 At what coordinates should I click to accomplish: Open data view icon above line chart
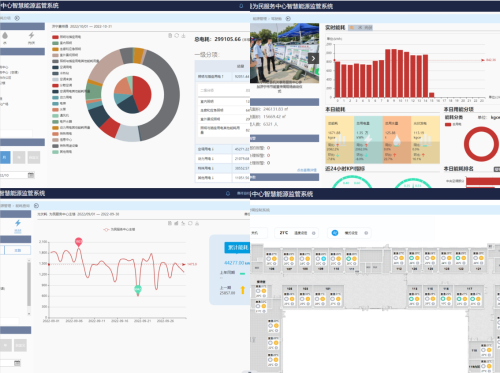click(x=170, y=223)
